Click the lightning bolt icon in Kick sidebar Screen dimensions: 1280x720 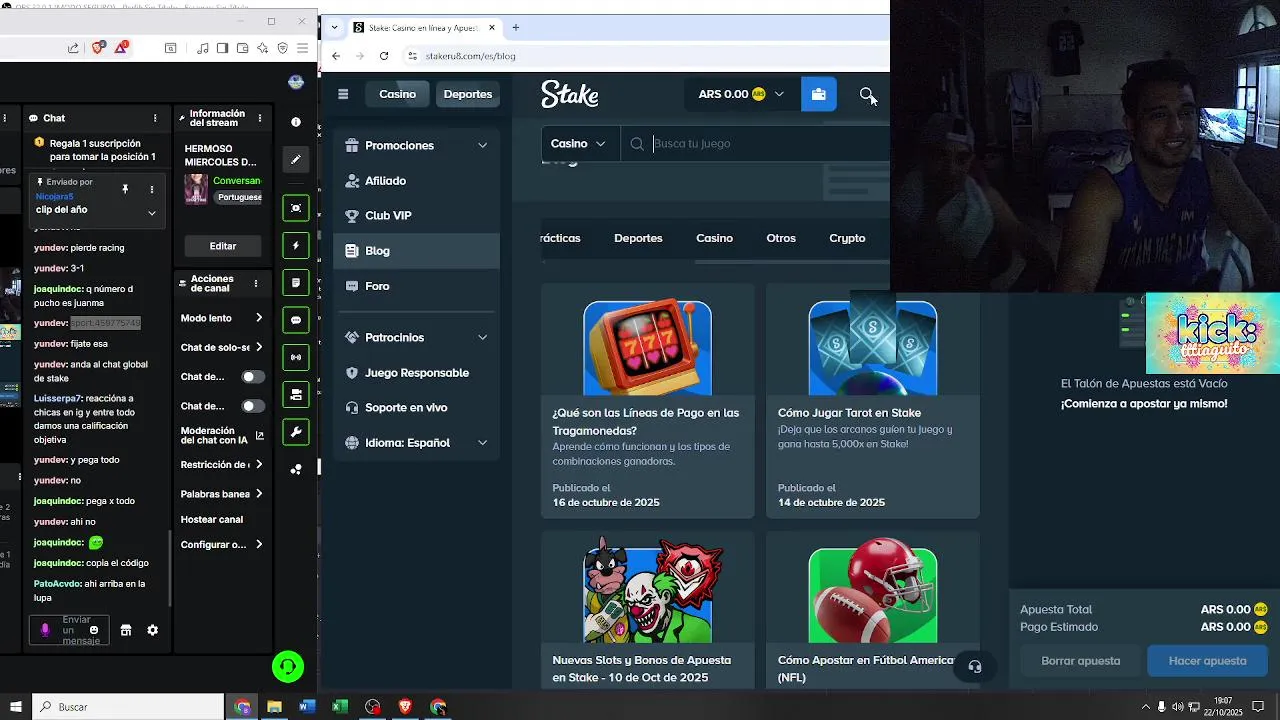296,246
